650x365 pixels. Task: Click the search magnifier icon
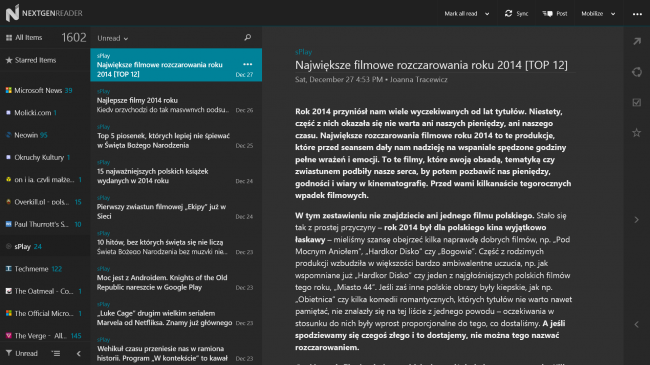pos(247,38)
